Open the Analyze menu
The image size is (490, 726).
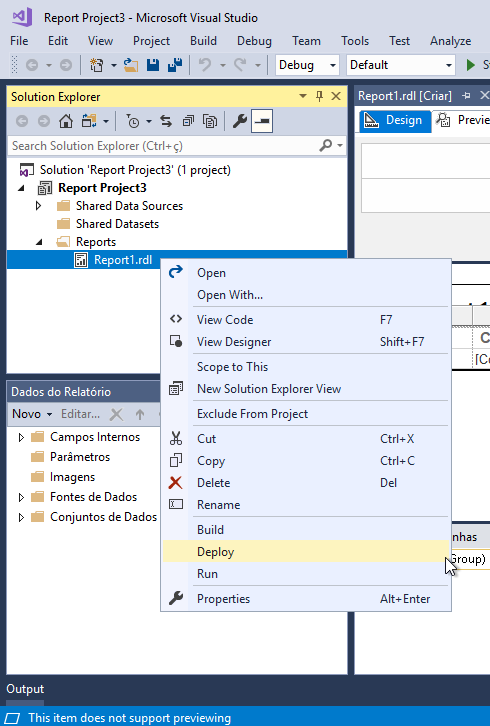[x=450, y=41]
